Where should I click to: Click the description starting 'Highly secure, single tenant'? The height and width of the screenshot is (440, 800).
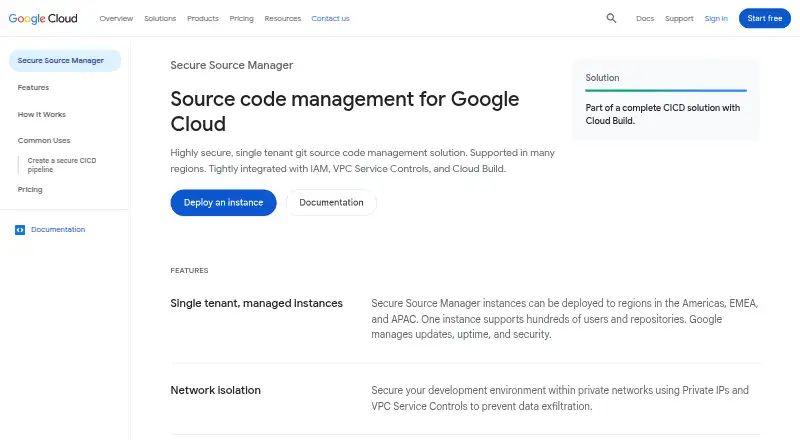[x=363, y=161]
